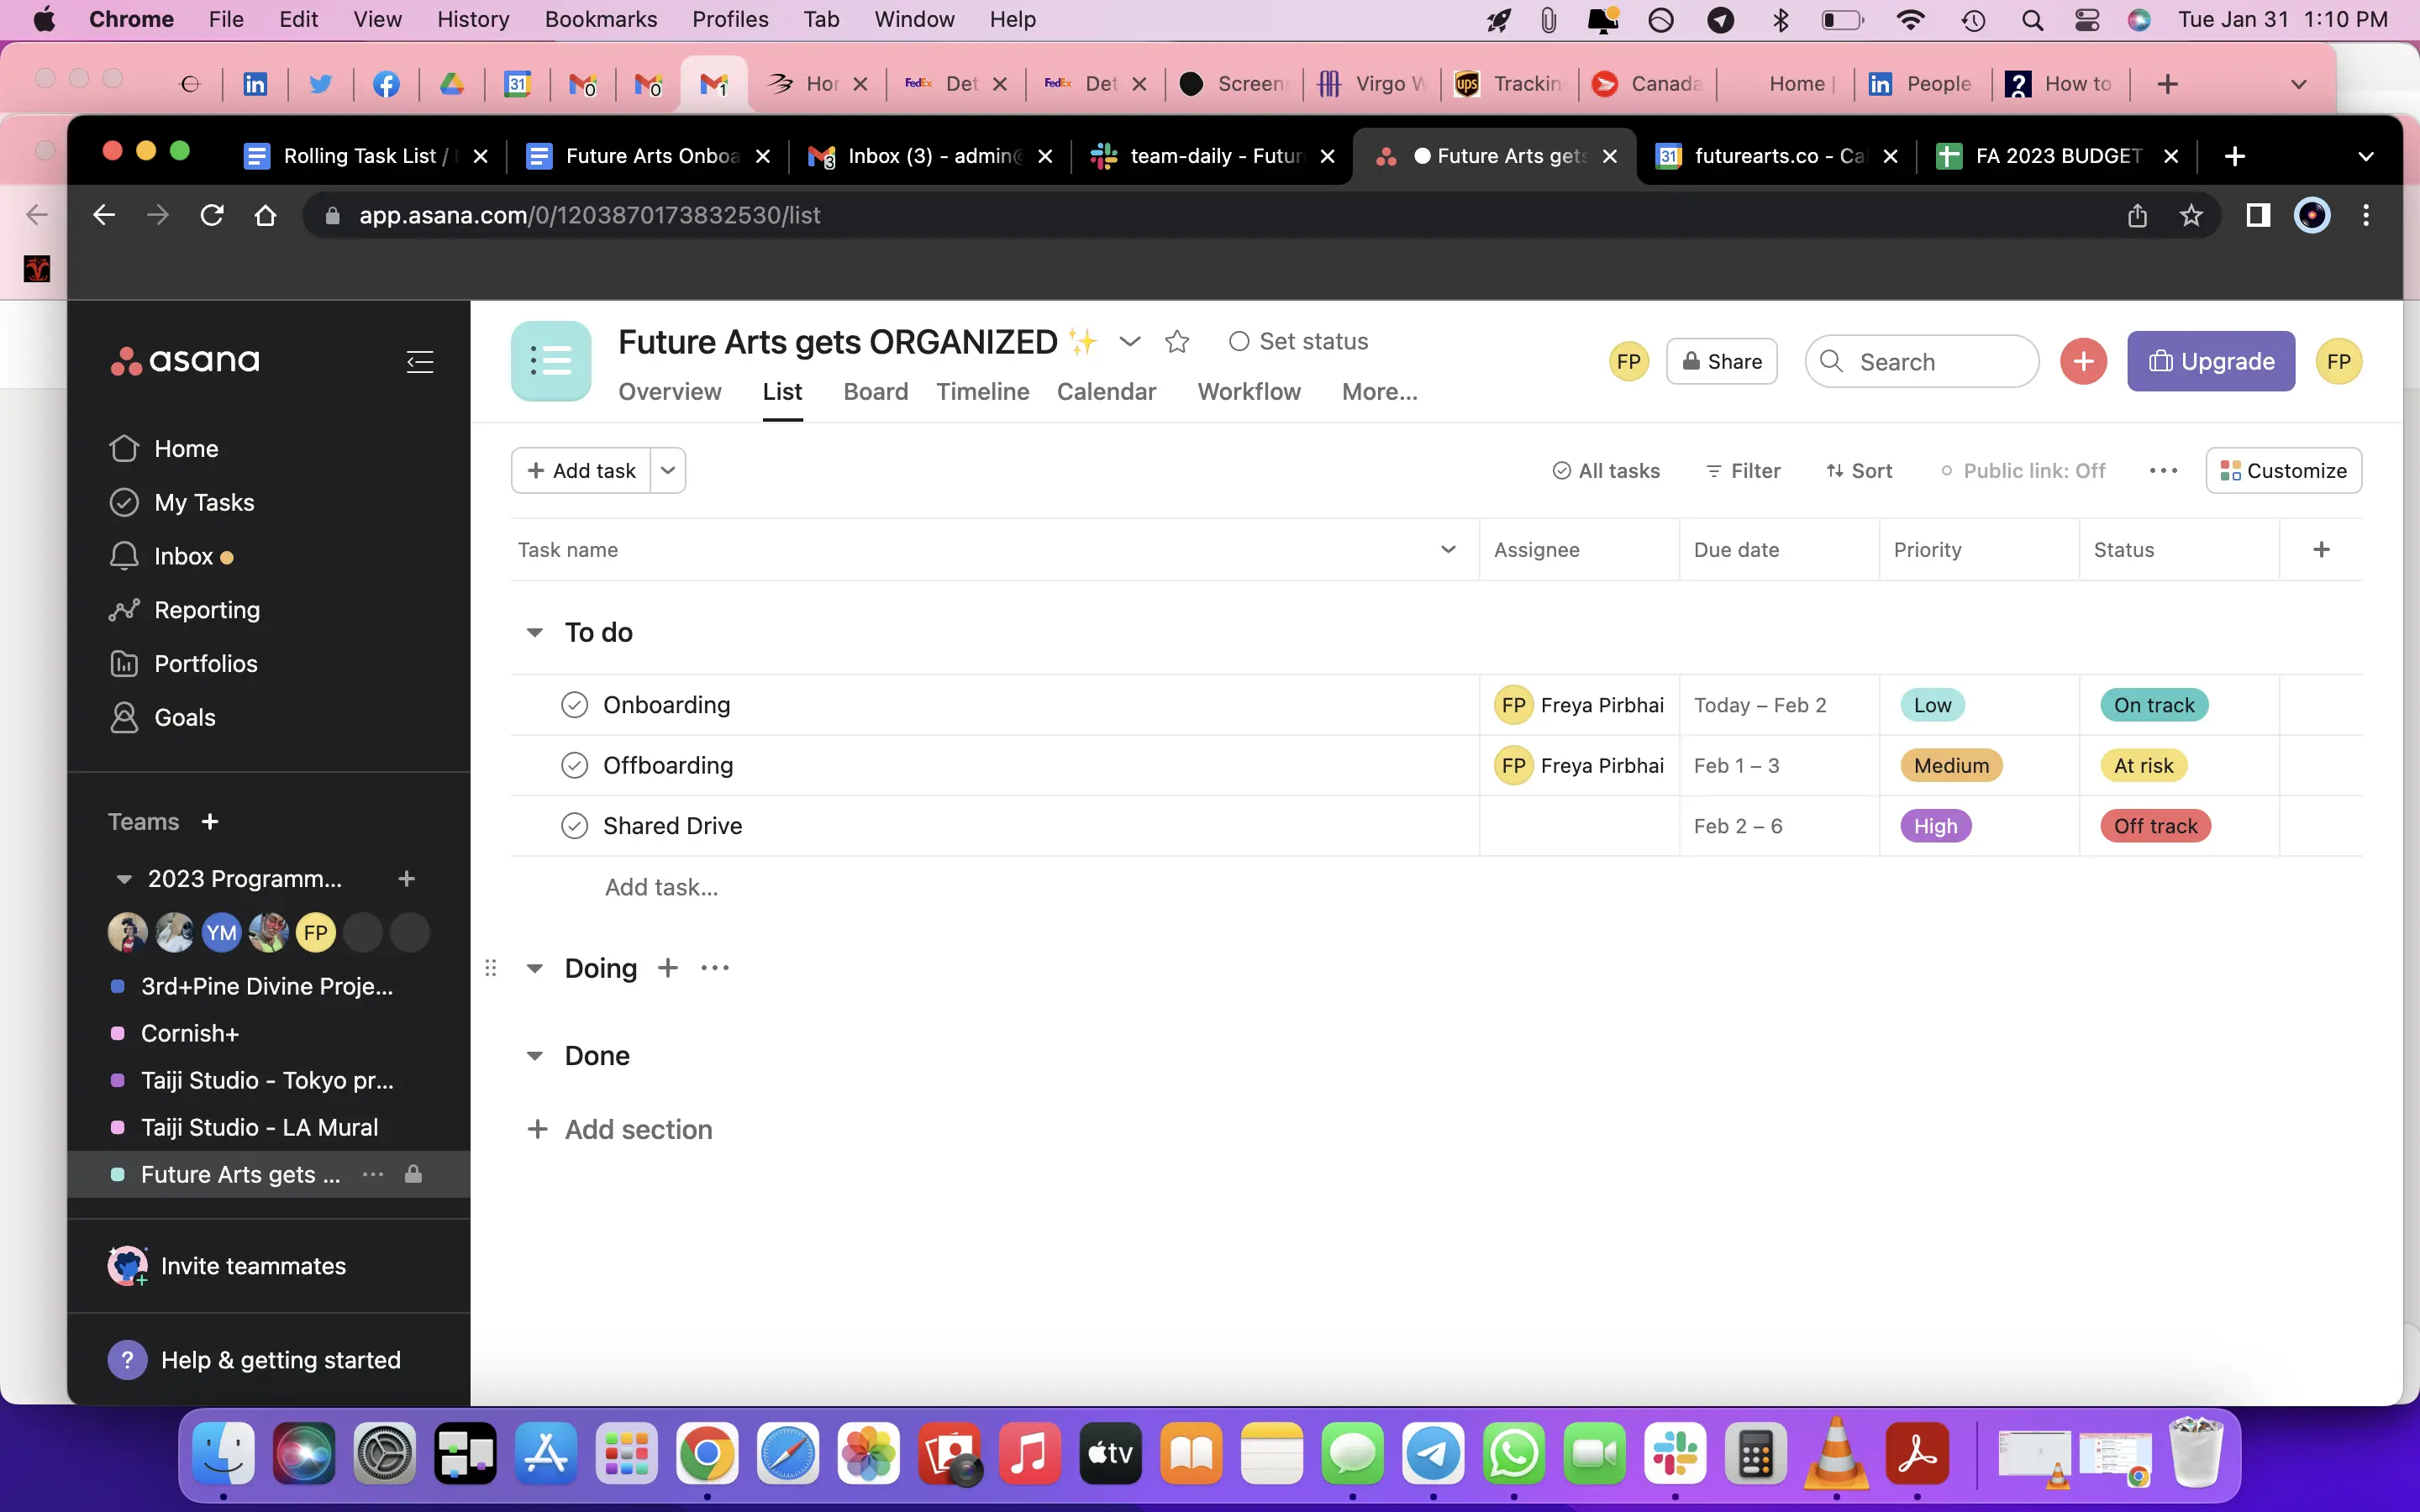
Task: Click the Asana logo
Action: click(x=185, y=361)
